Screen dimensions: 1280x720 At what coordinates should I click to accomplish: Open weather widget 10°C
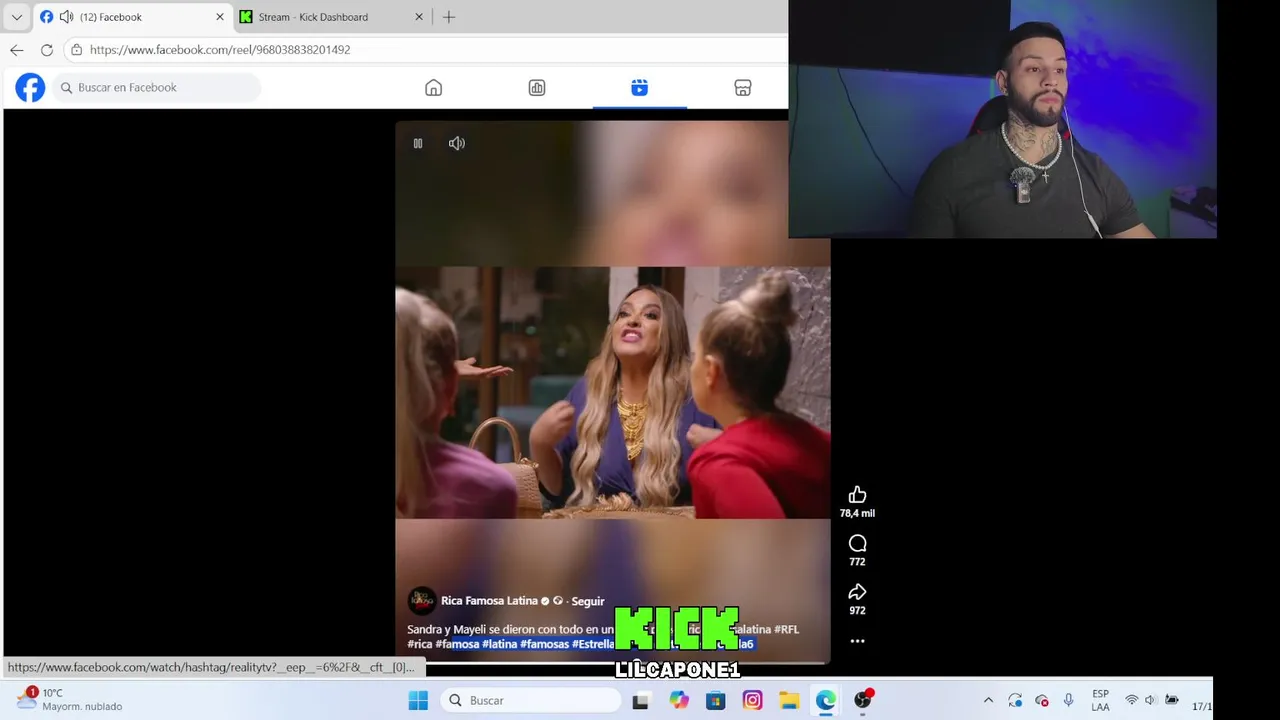pyautogui.click(x=70, y=699)
